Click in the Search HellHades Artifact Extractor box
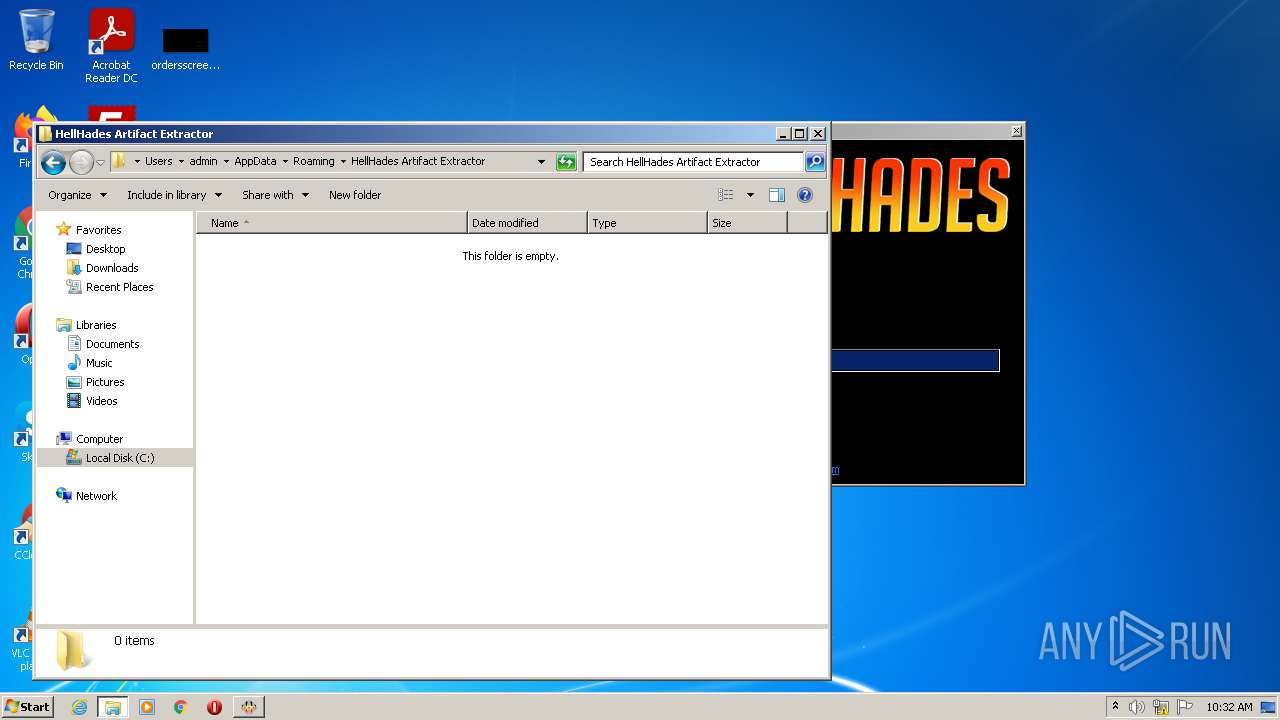The width and height of the screenshot is (1280, 720). coord(694,161)
